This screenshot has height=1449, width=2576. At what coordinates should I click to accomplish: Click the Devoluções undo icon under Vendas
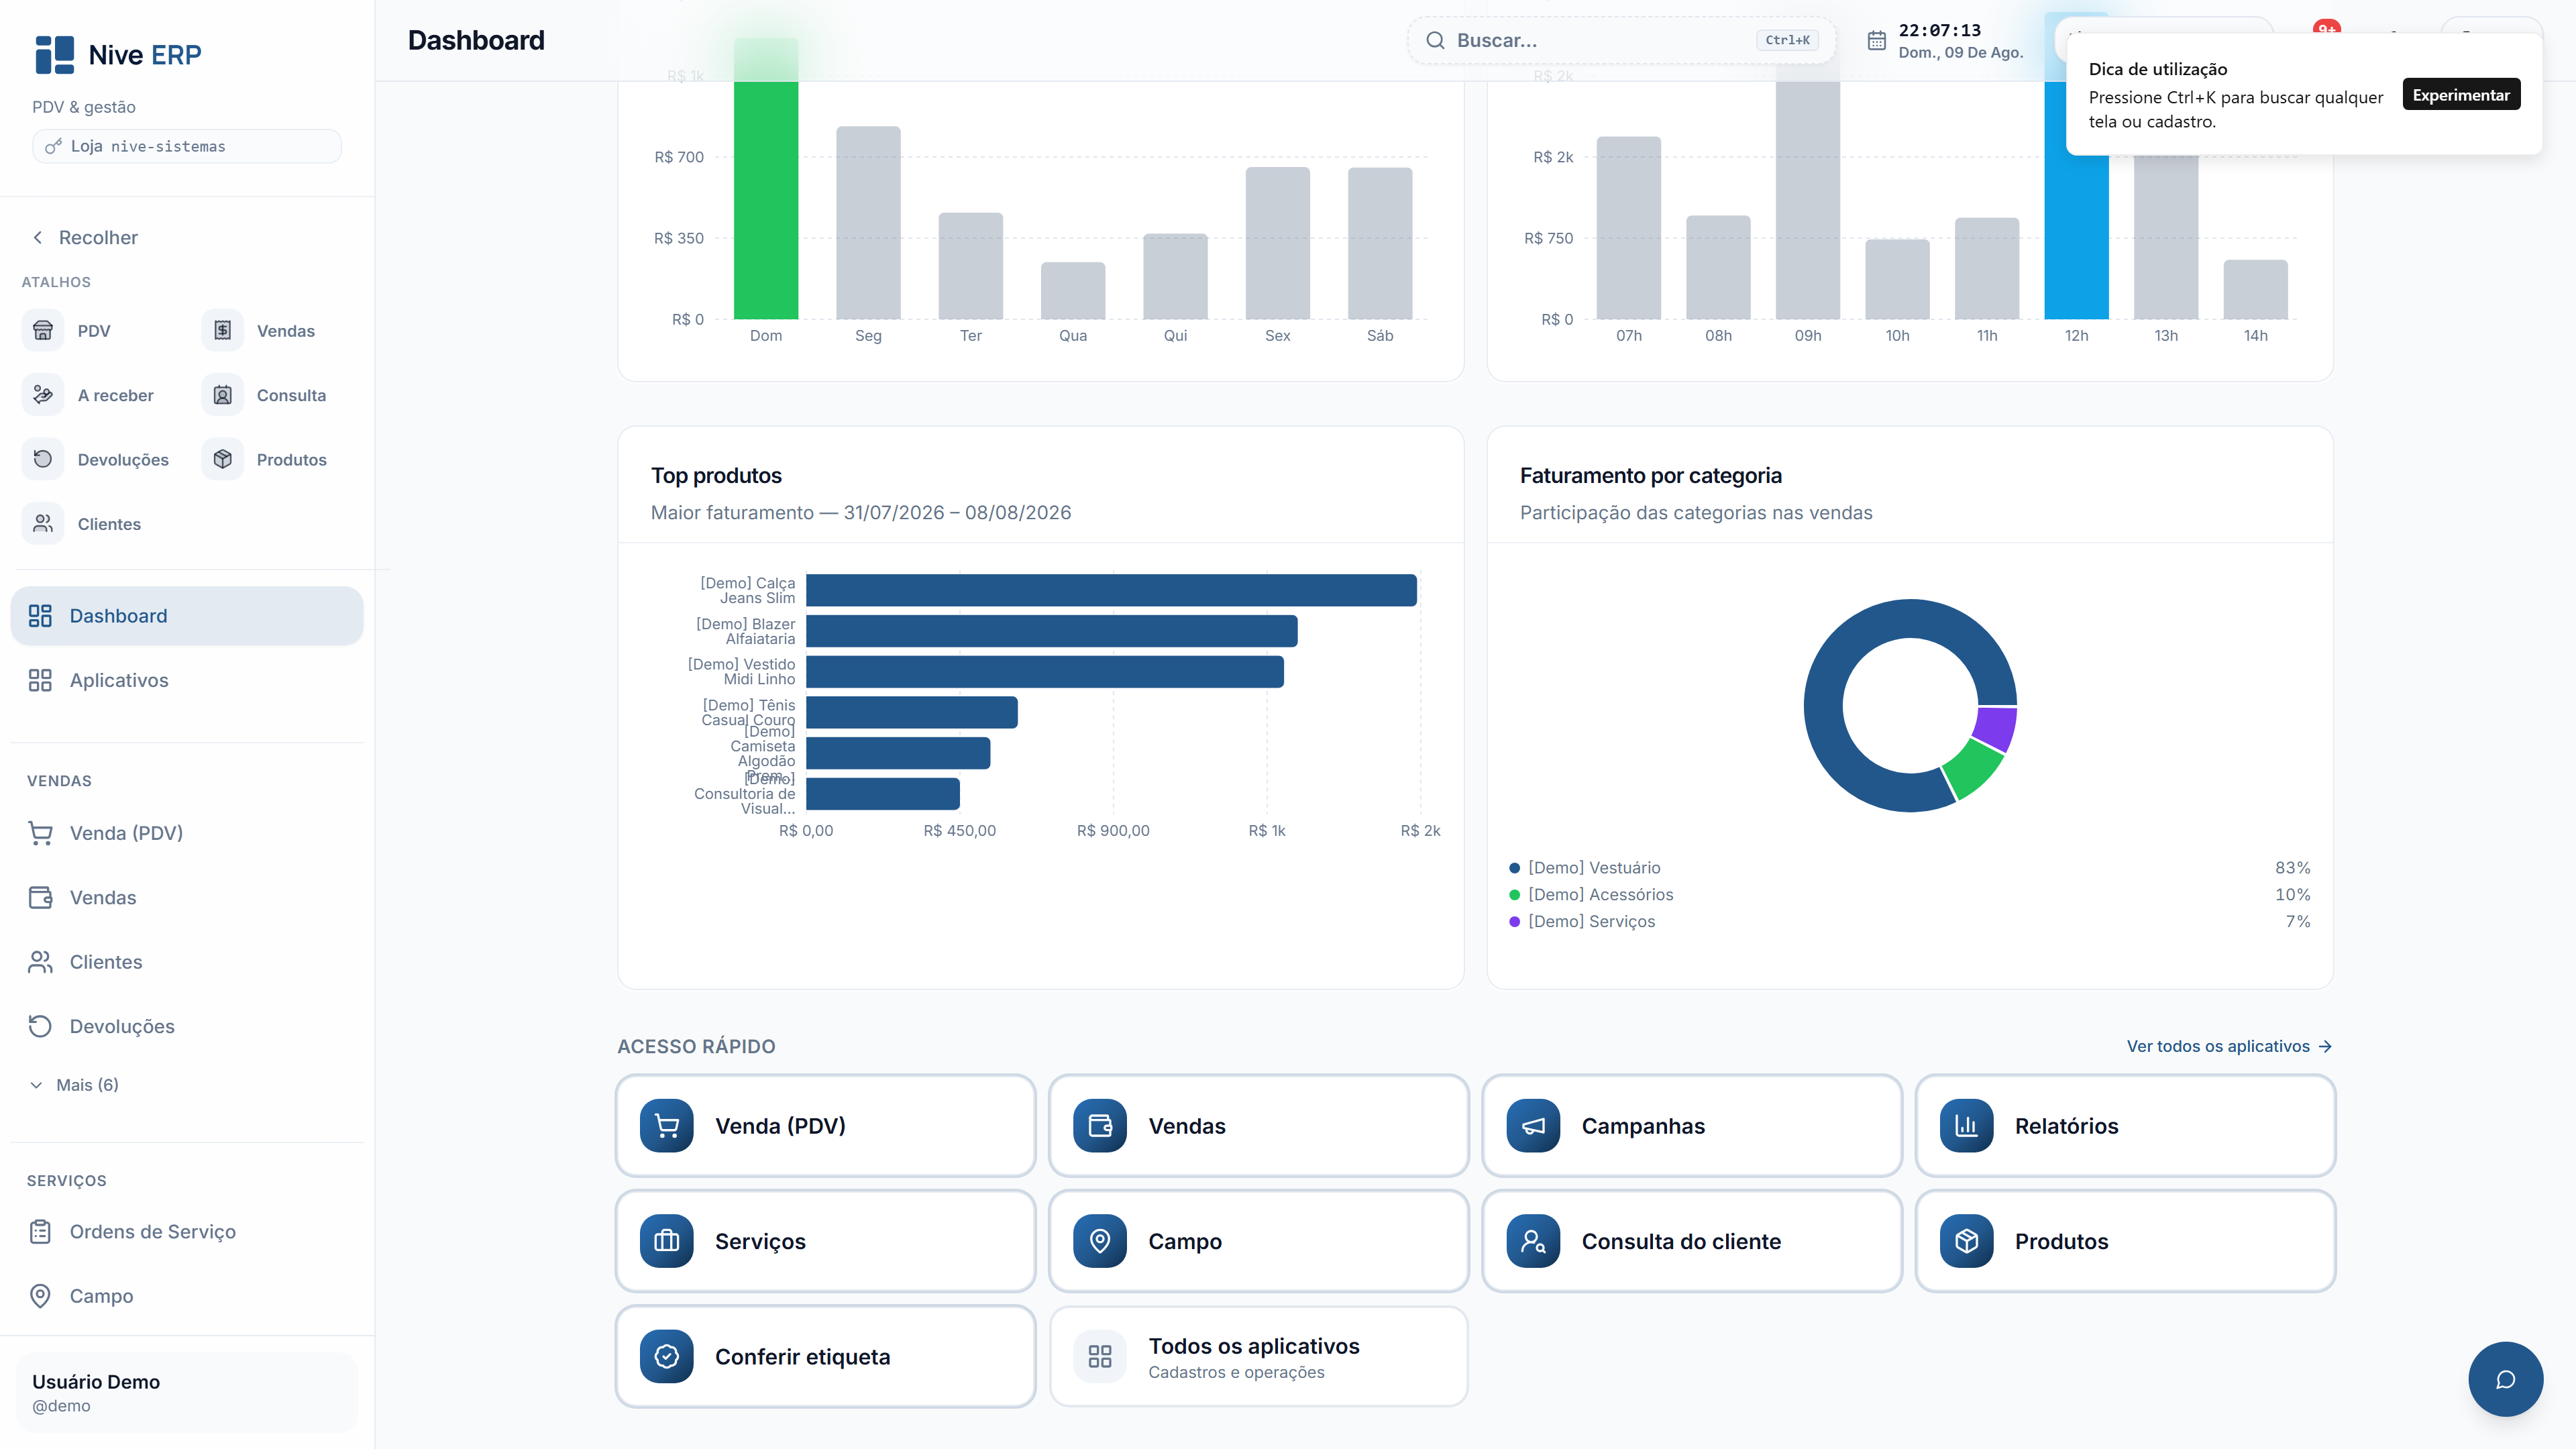point(40,1026)
